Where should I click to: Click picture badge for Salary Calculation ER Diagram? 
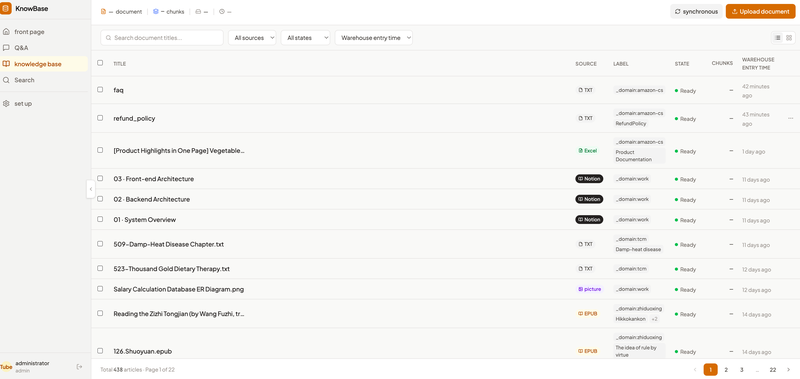point(589,289)
